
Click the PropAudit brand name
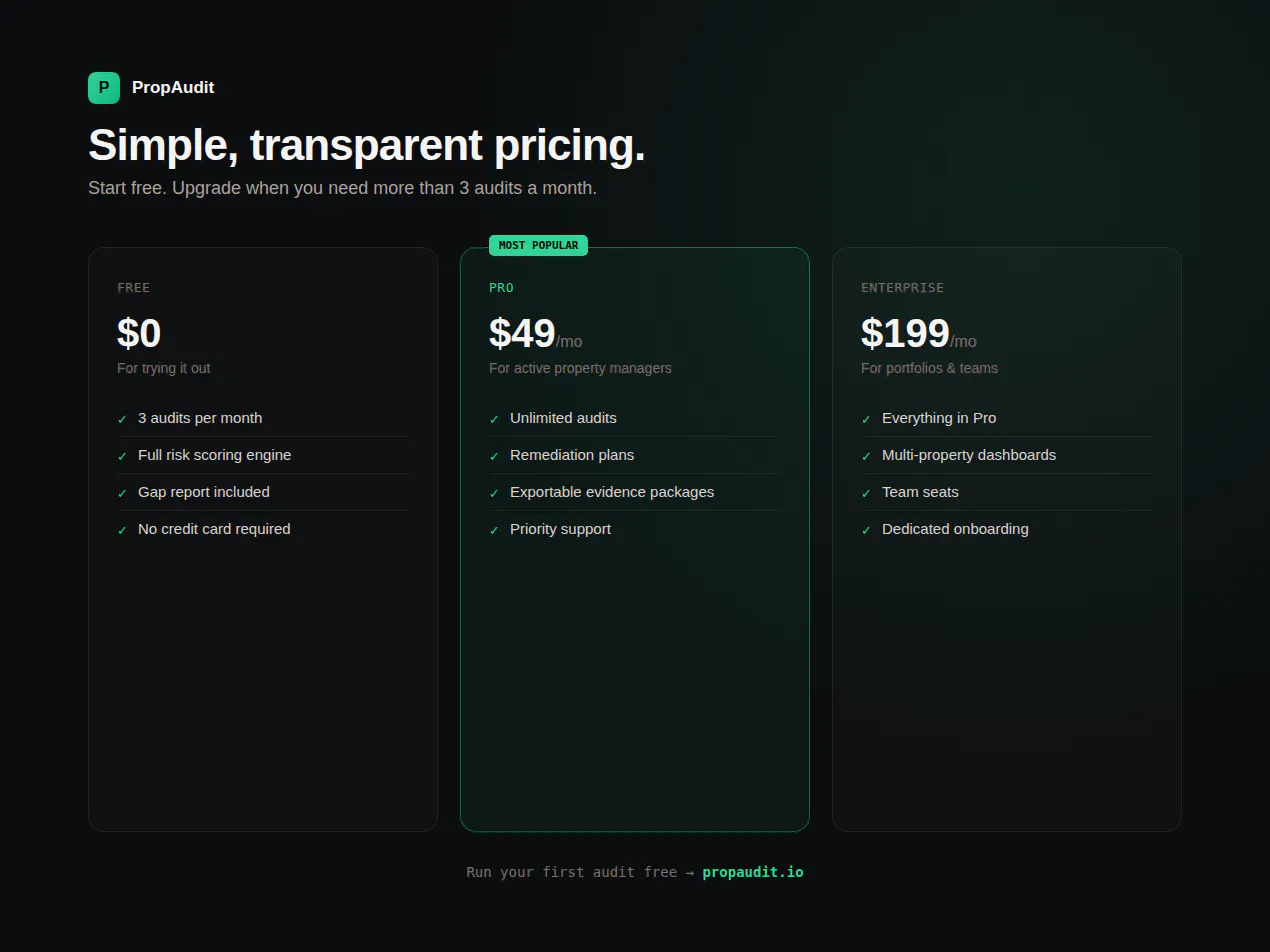click(173, 88)
